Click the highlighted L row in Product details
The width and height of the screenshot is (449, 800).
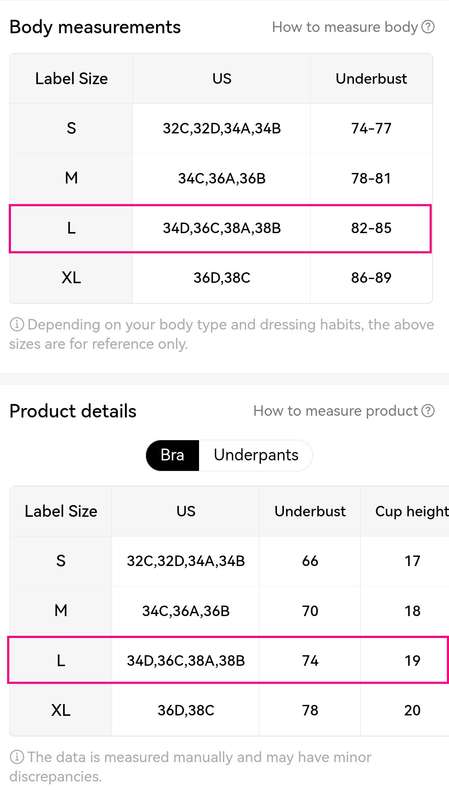point(229,660)
